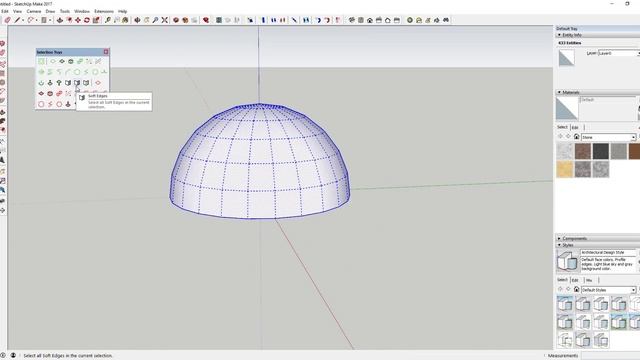The height and width of the screenshot is (360, 640).
Task: Switch to Back view
Action: pos(388,20)
